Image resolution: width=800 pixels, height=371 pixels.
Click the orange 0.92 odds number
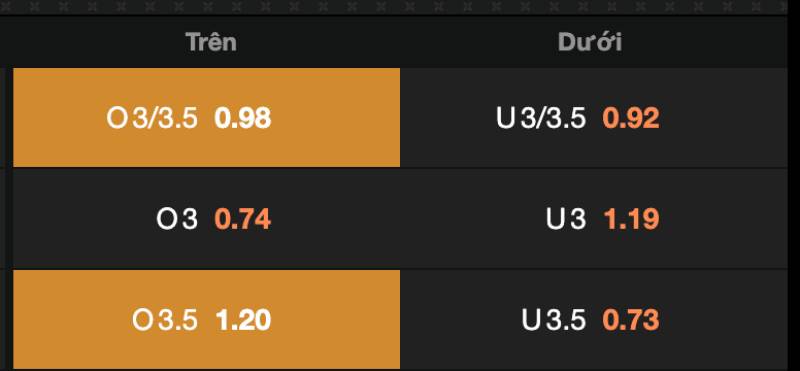coord(631,118)
